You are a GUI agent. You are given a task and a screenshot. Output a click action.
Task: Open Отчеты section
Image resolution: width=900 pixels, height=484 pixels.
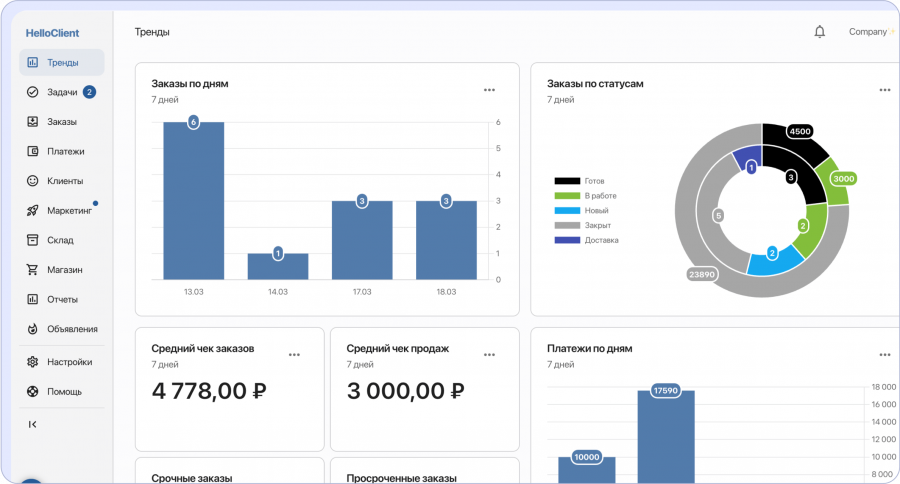(62, 299)
